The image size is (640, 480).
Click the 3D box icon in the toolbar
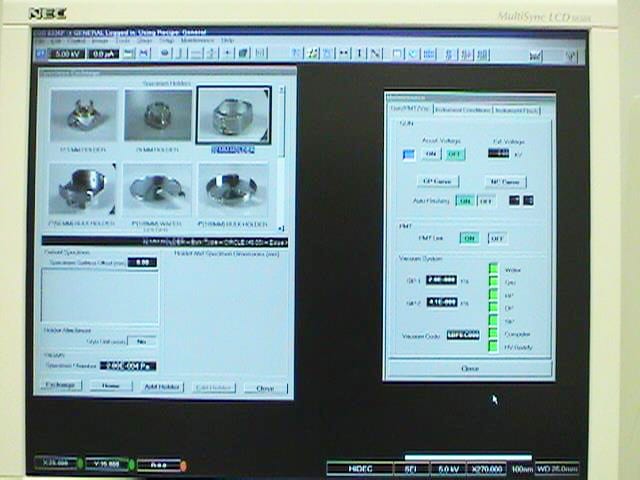click(243, 53)
